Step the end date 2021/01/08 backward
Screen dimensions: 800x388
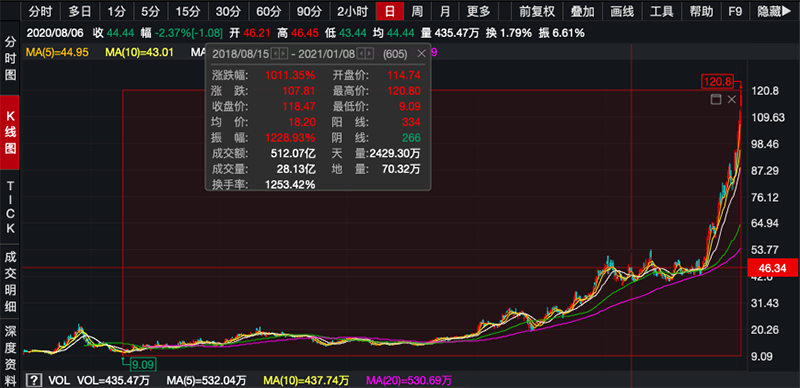tap(361, 54)
